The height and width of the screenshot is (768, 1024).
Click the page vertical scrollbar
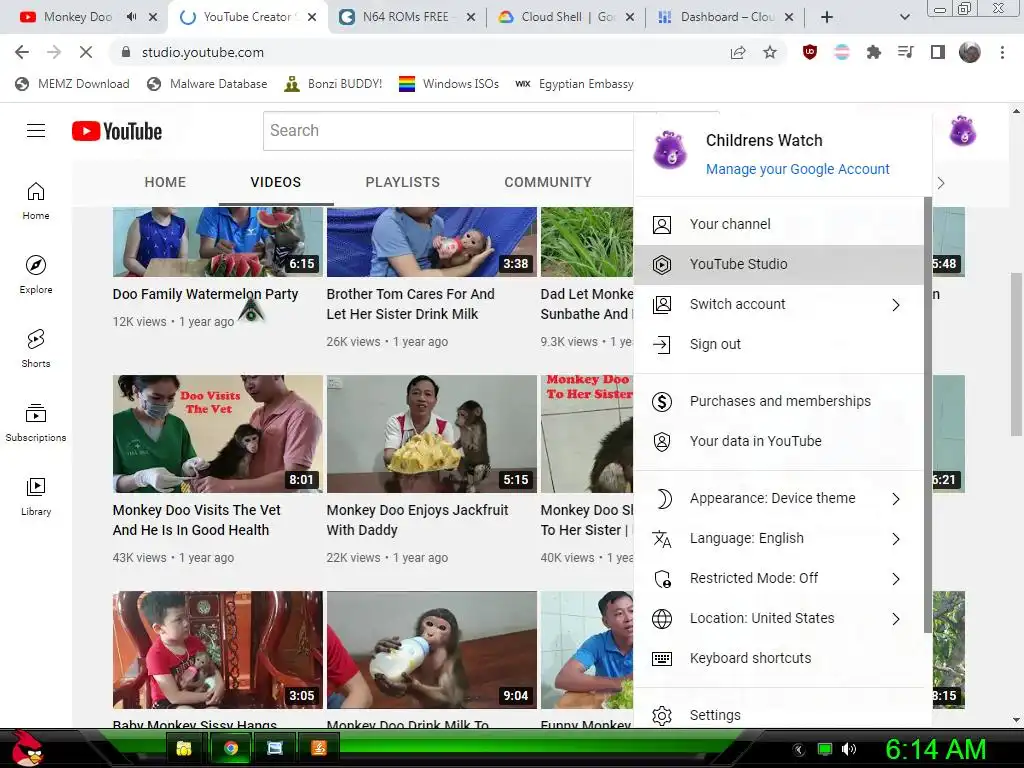(1016, 353)
